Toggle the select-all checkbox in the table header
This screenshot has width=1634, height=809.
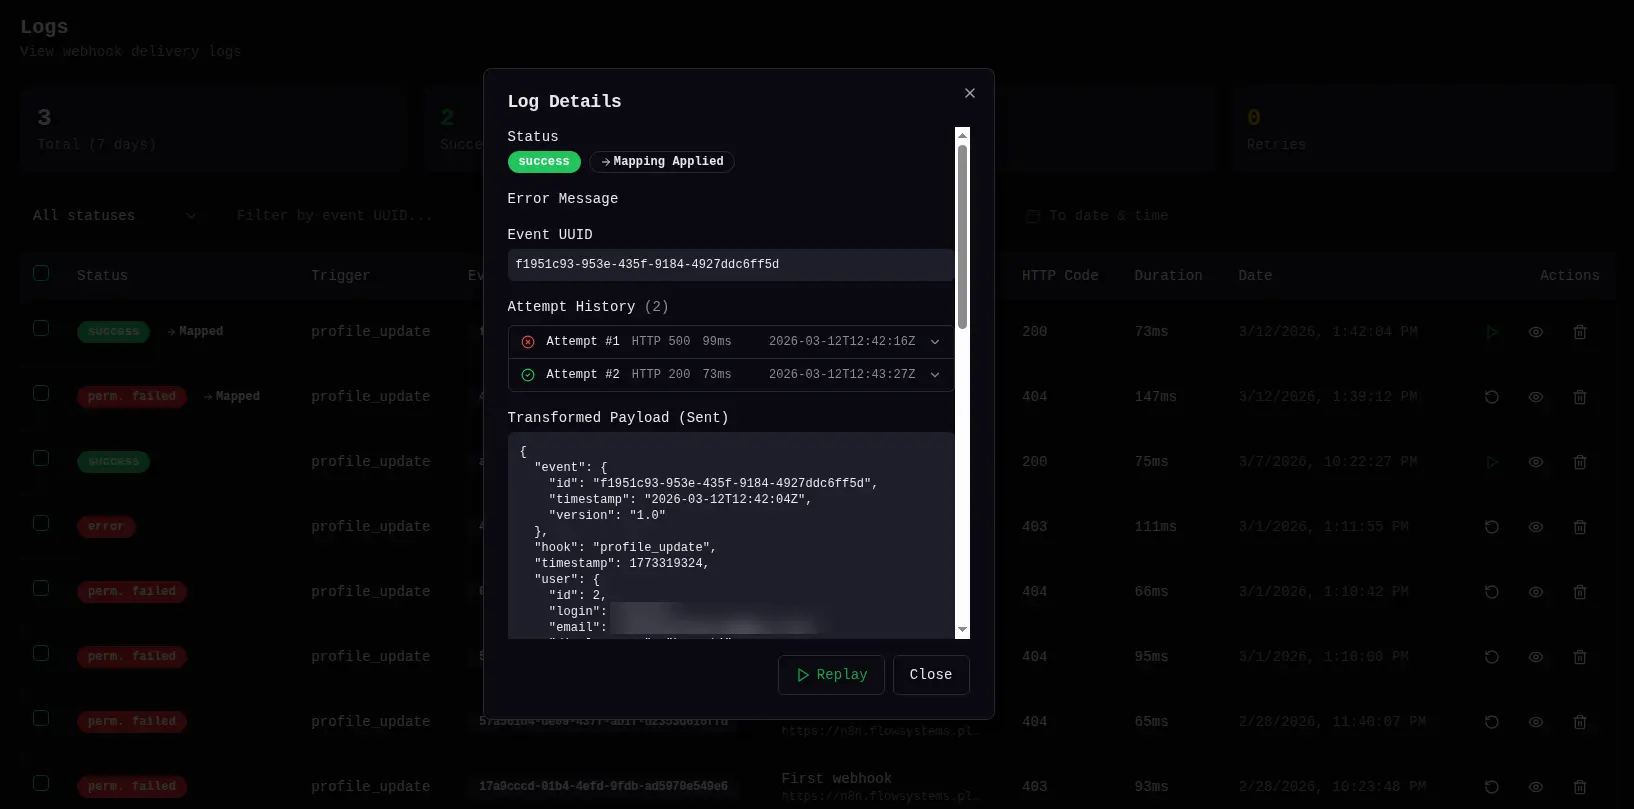coord(41,273)
